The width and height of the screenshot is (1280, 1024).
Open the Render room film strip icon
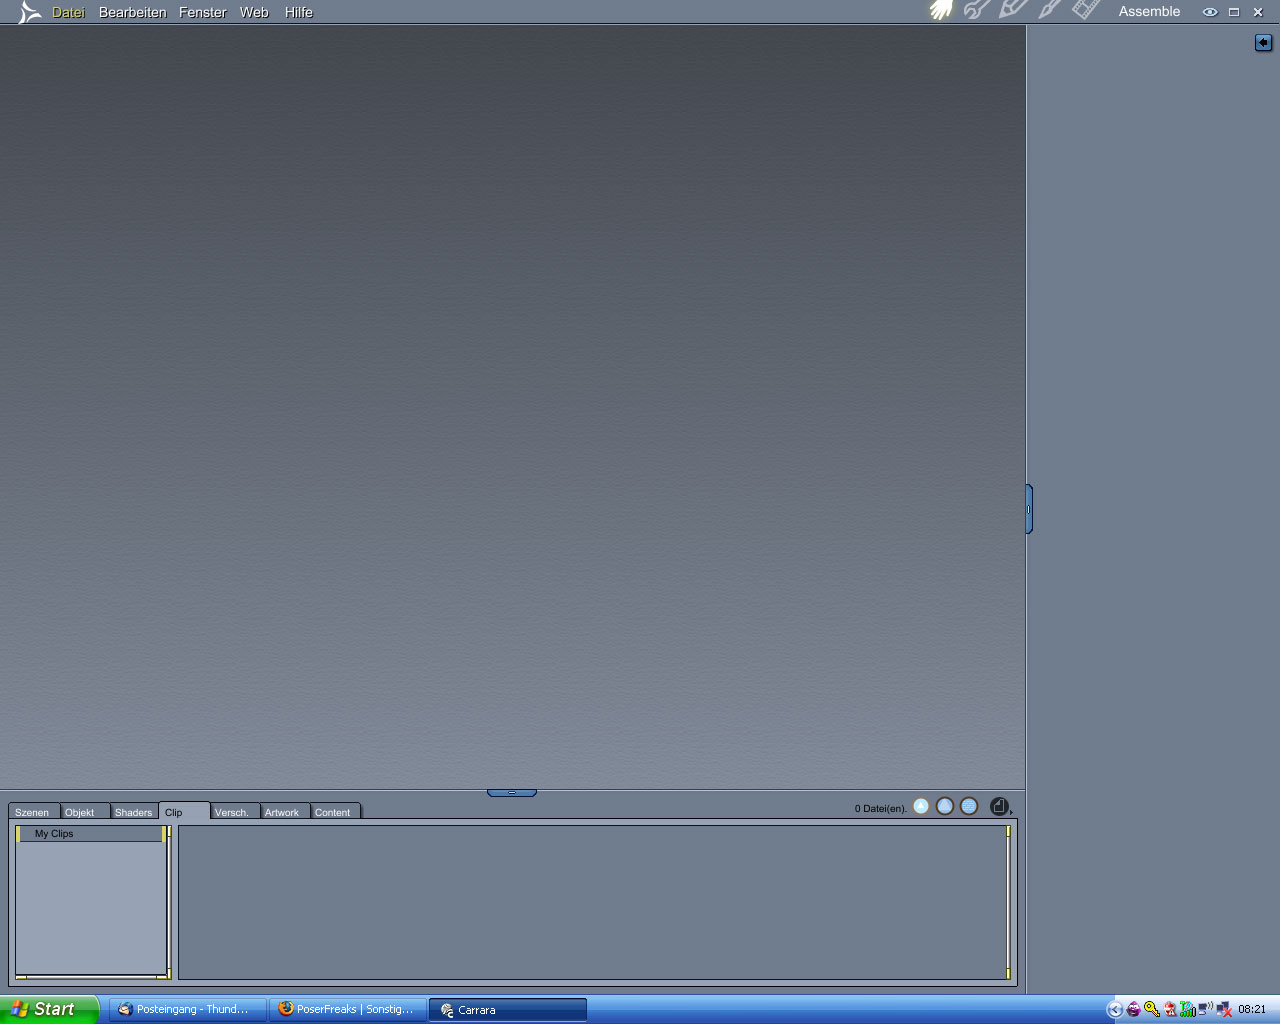[1086, 11]
